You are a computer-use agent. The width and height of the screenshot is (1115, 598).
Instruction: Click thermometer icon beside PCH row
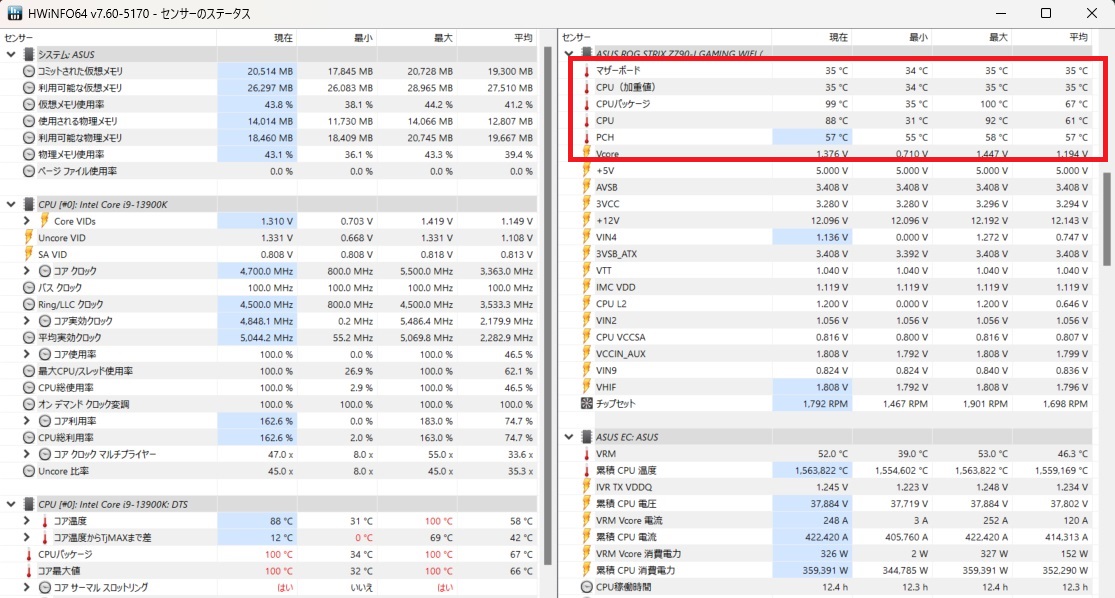(587, 137)
